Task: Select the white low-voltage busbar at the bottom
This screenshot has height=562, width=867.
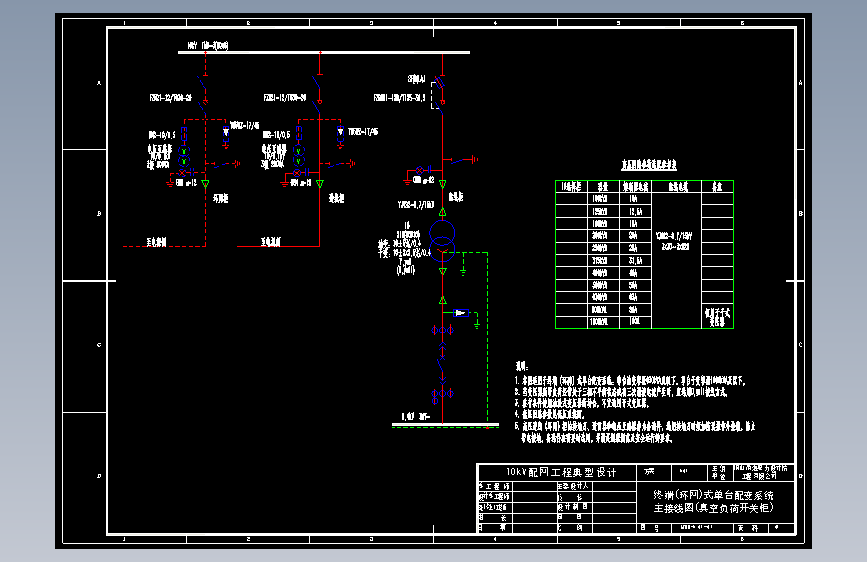Action: tap(445, 425)
